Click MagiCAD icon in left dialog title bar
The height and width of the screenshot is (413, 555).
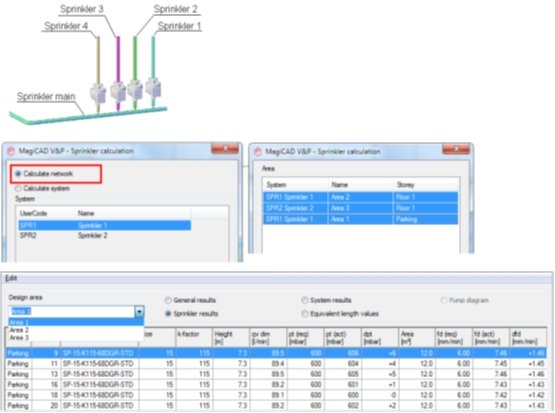point(11,151)
